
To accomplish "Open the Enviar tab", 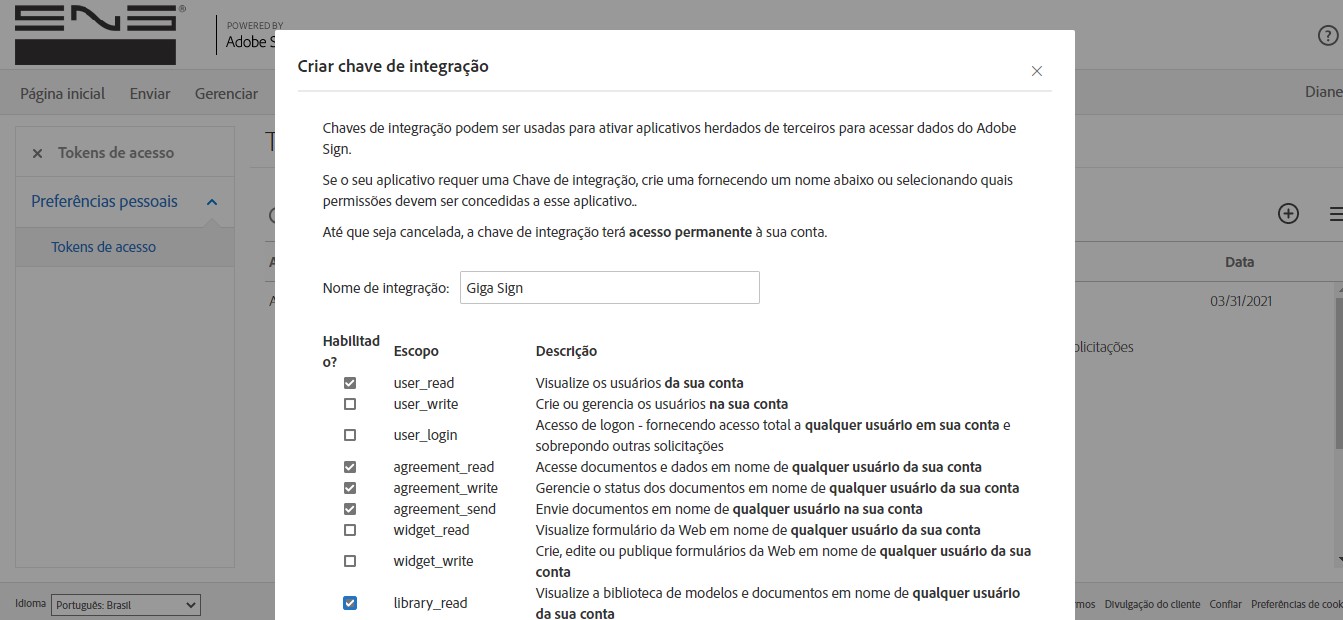I will click(150, 94).
